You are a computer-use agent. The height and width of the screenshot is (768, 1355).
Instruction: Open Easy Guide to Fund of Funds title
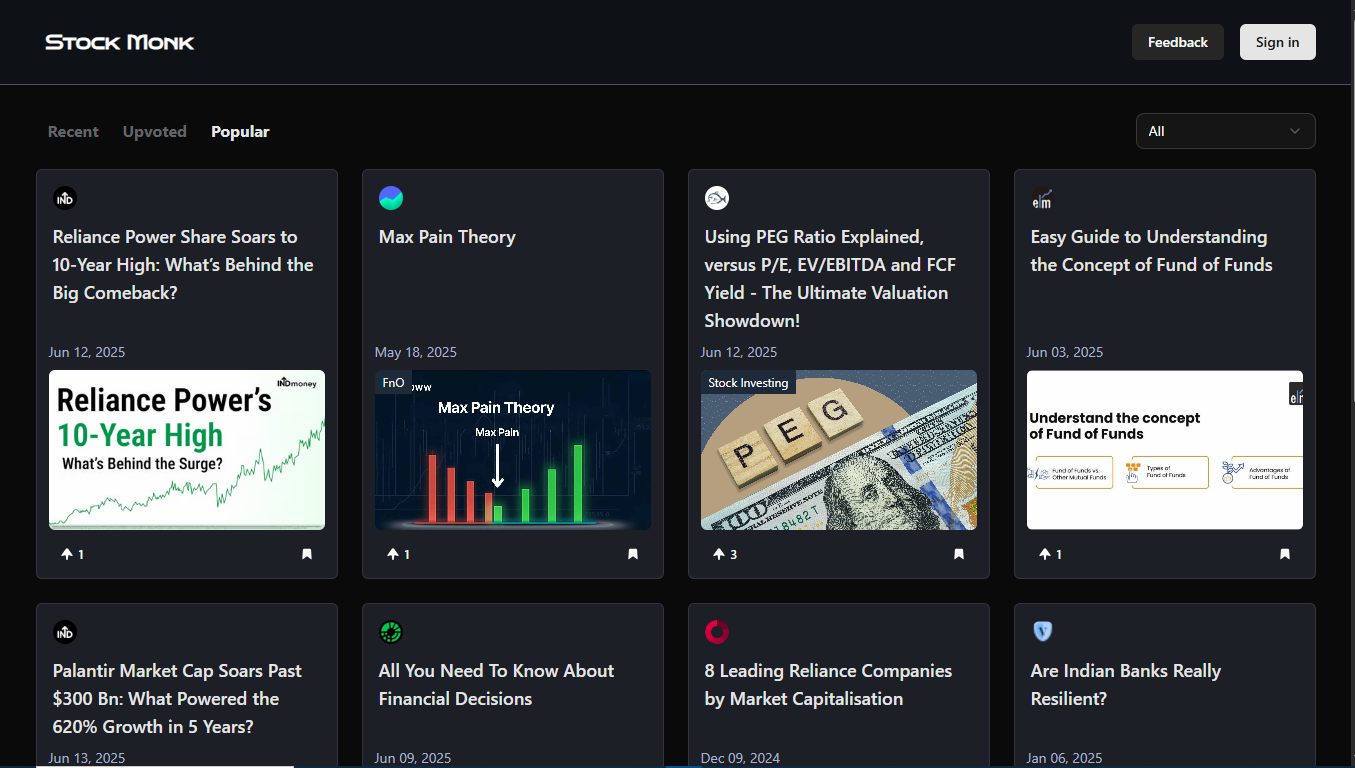(1152, 251)
